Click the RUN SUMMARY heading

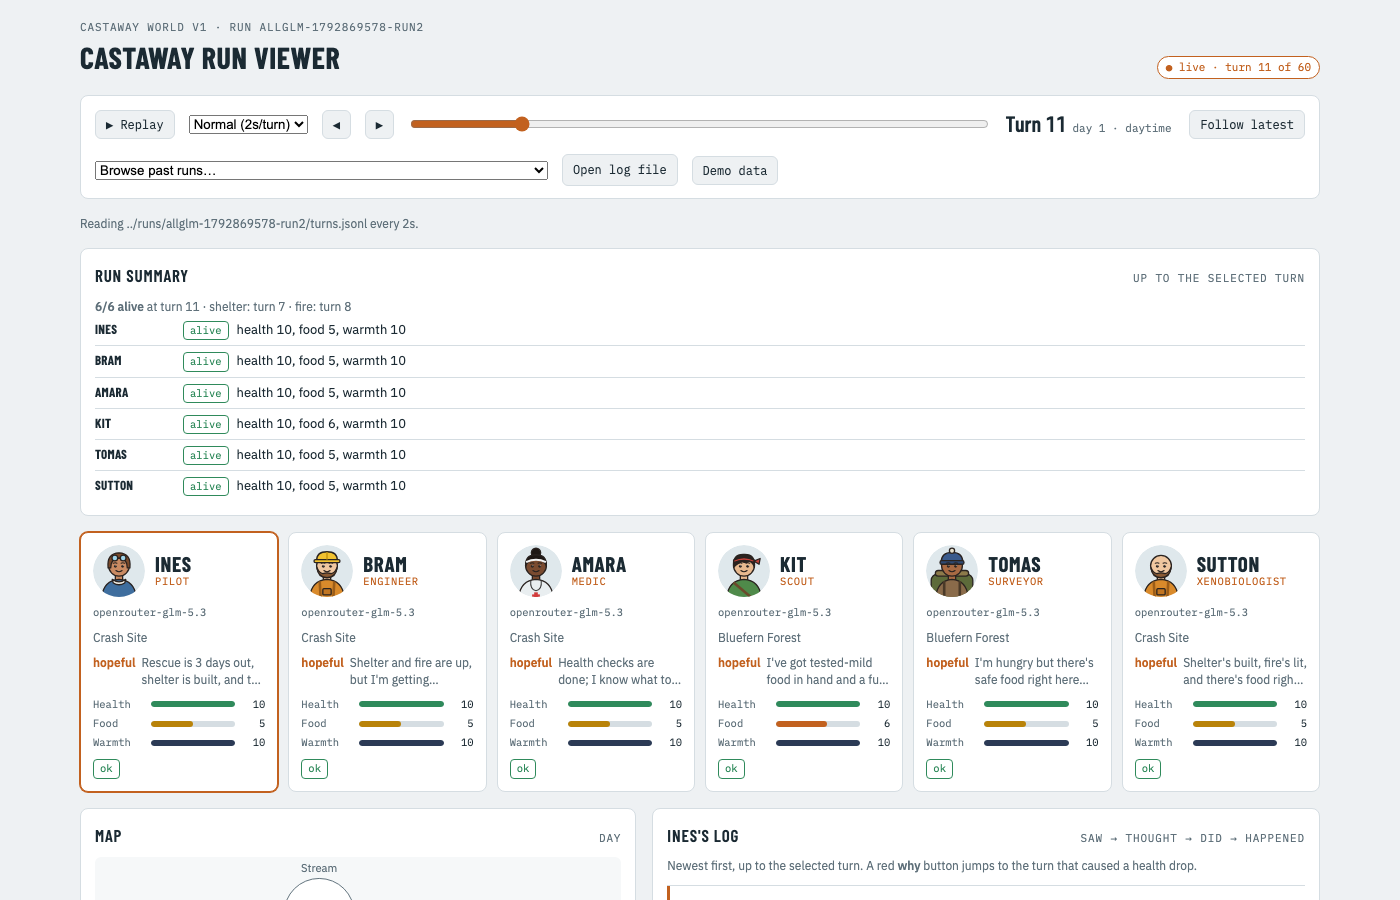tap(141, 277)
